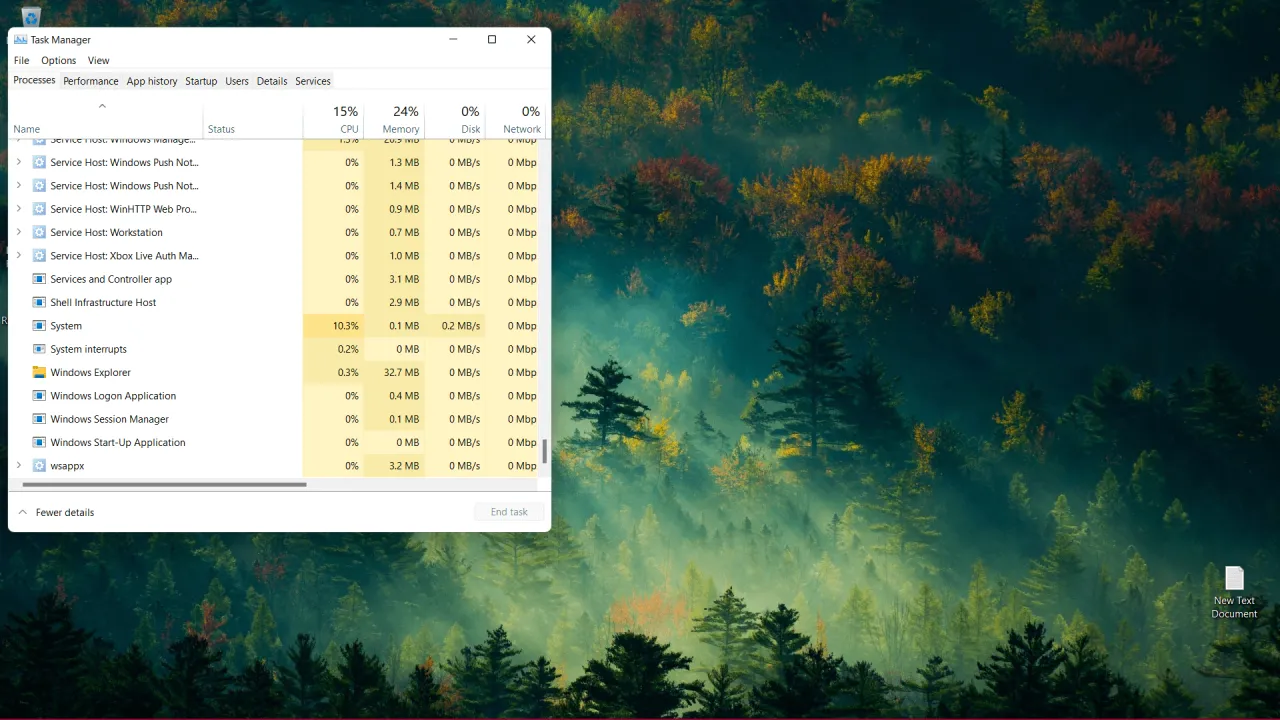Click the horizontal scrollbar in process list
The width and height of the screenshot is (1280, 720).
click(165, 485)
